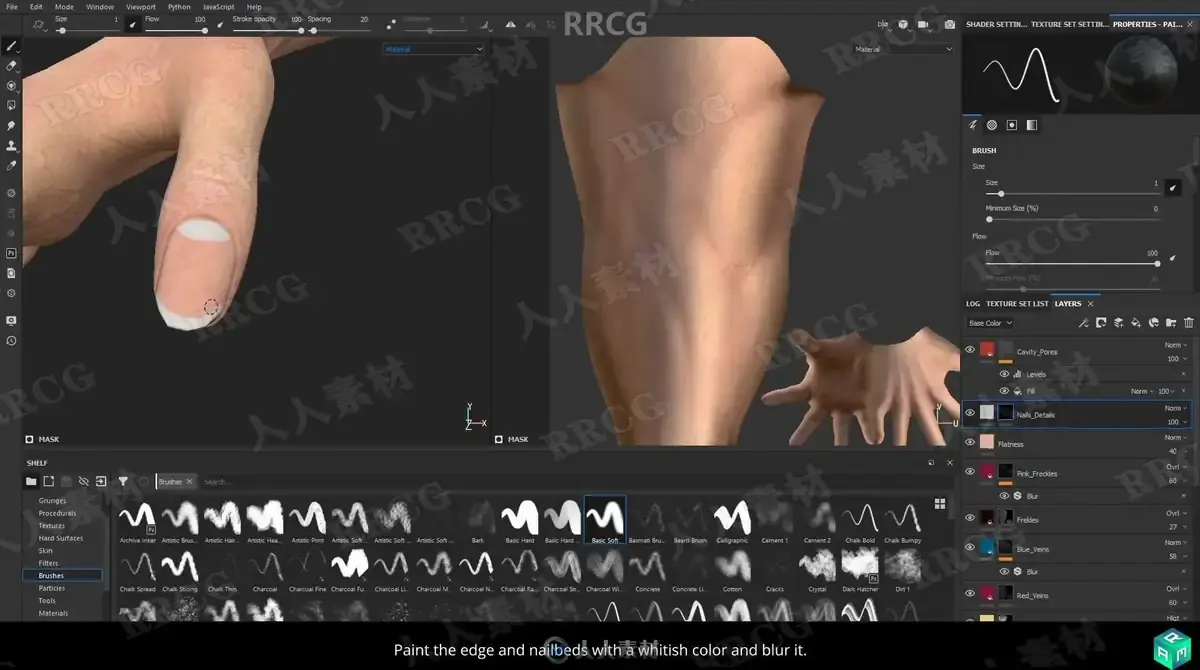
Task: Hide the Cavity_Pores layer
Action: tap(969, 349)
